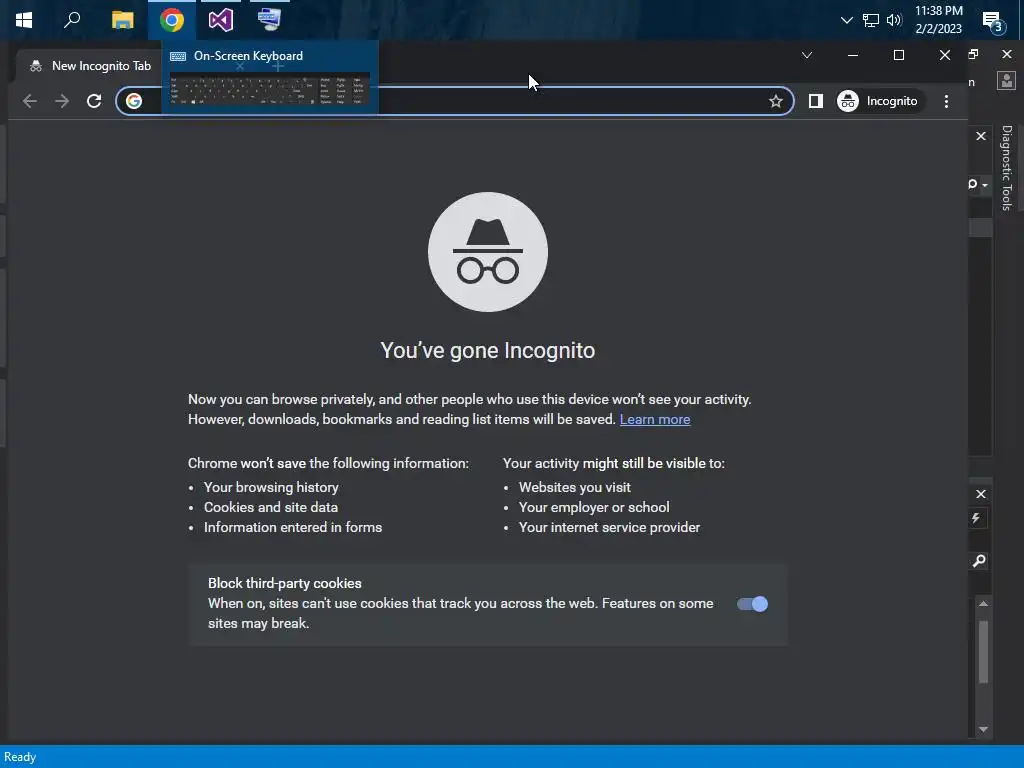Click "You've gone Incognito" heading
Screen dimensions: 1024x768
point(488,351)
